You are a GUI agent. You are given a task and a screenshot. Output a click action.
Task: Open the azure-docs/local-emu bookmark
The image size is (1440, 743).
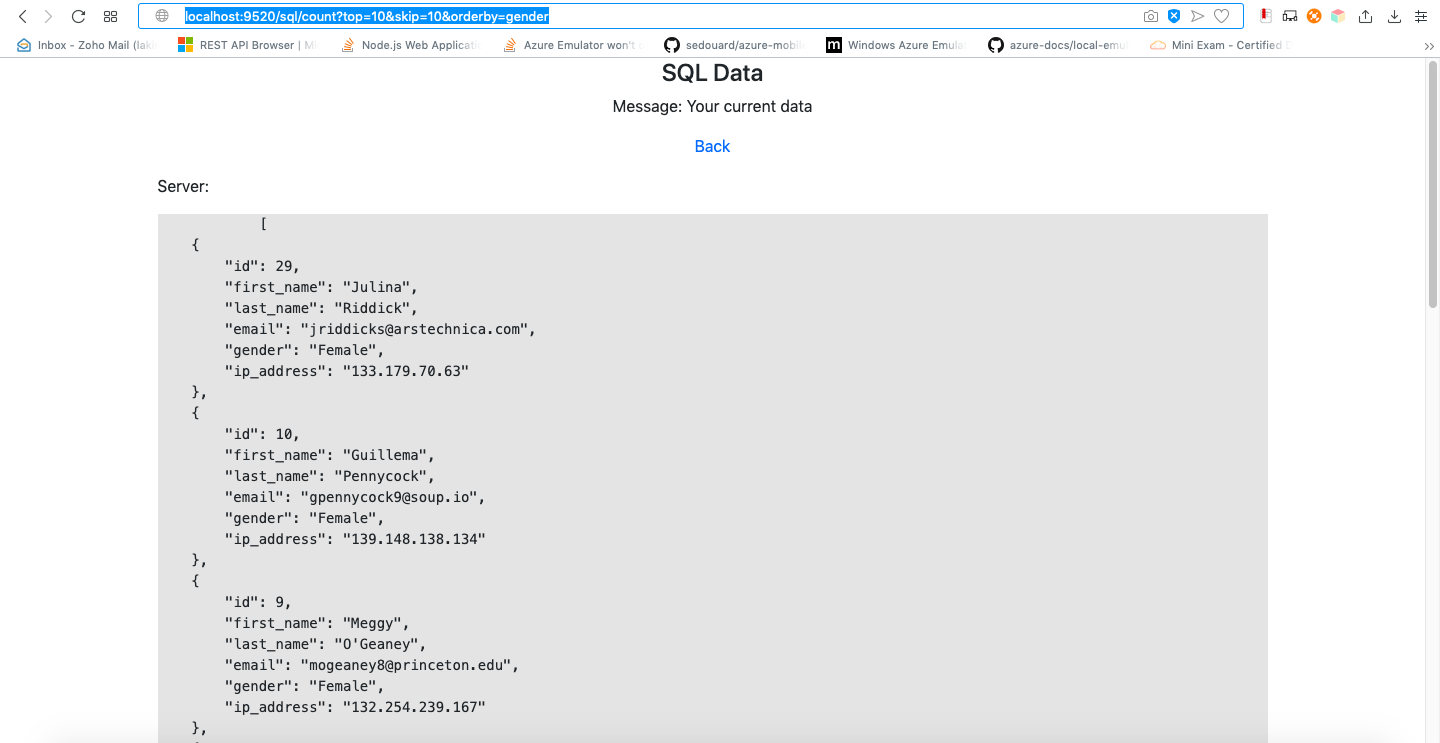click(x=1059, y=45)
